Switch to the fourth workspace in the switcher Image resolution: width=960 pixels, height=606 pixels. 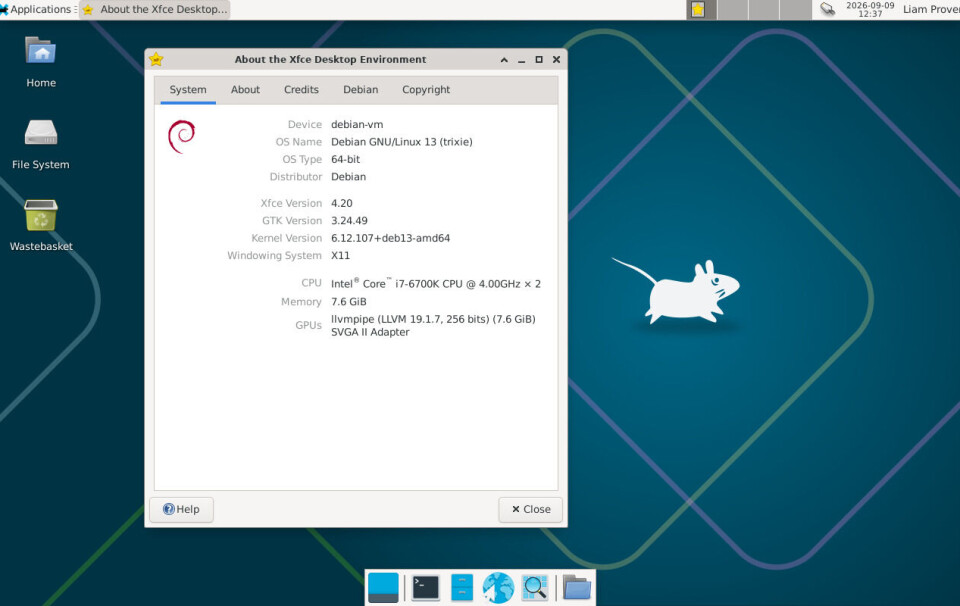796,9
